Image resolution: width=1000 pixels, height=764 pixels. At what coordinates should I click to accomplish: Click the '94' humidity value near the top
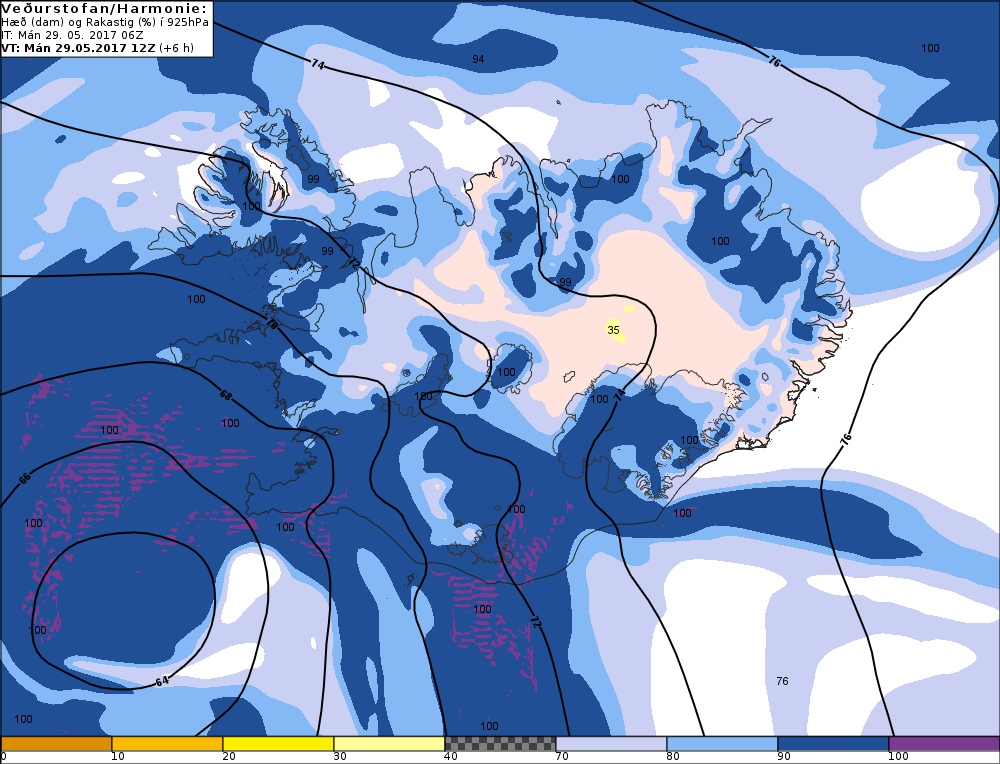(478, 59)
